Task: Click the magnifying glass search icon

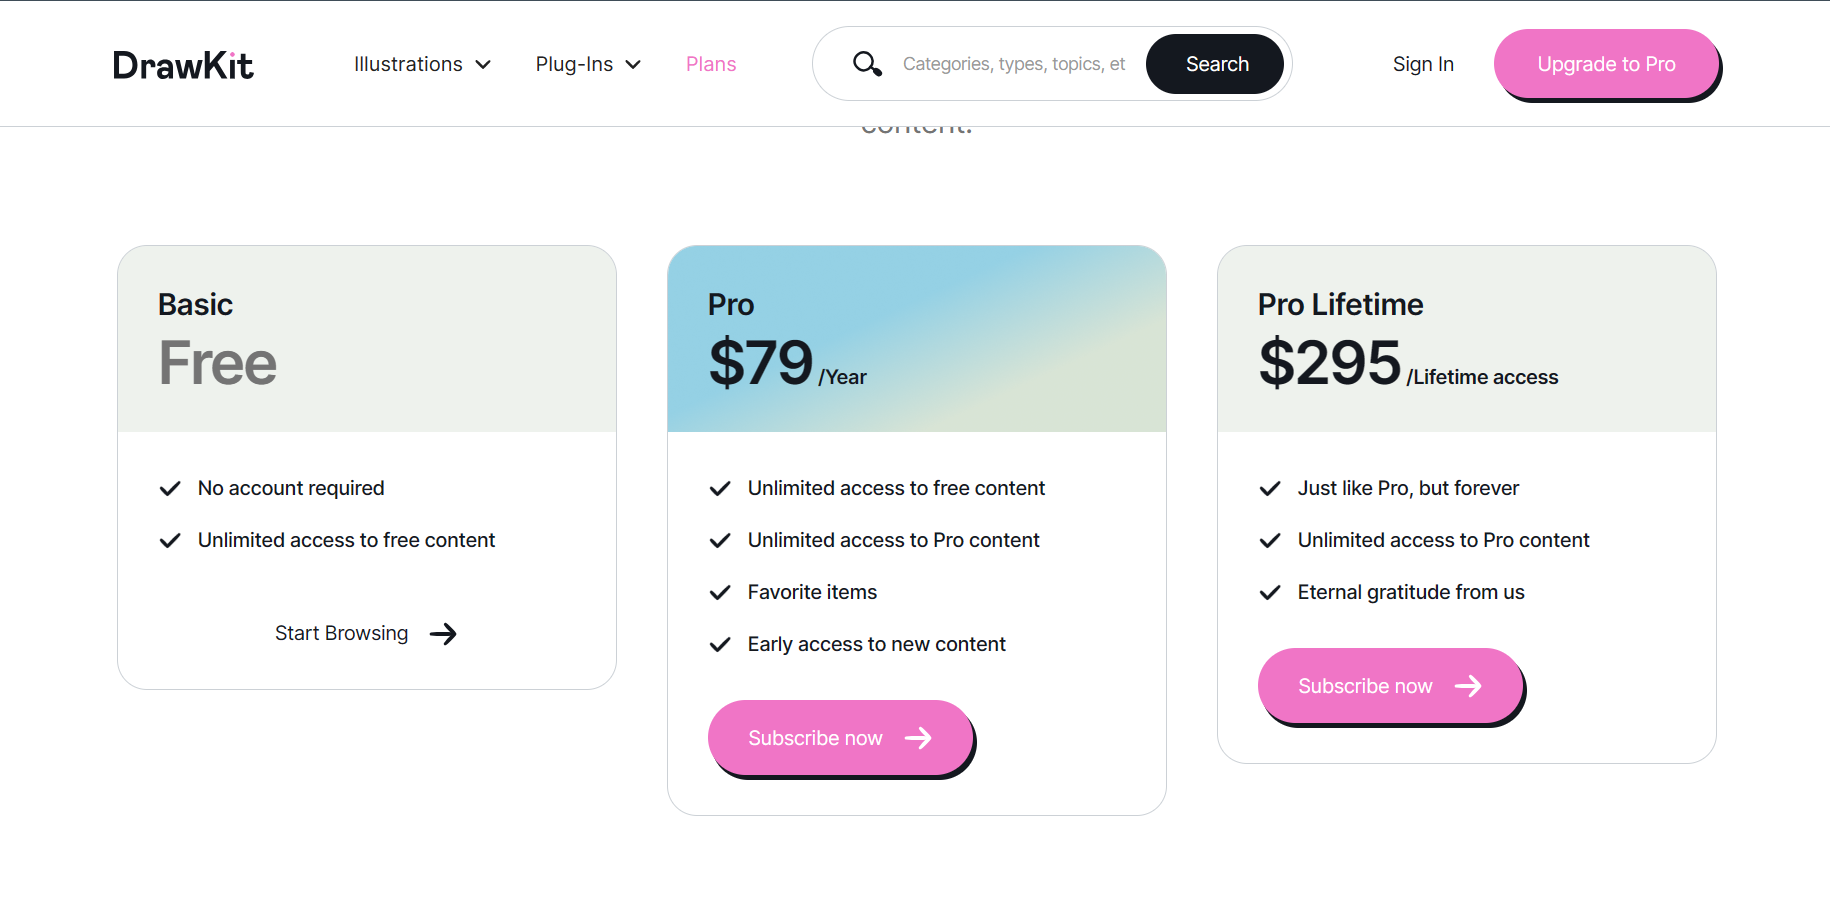Action: (867, 64)
